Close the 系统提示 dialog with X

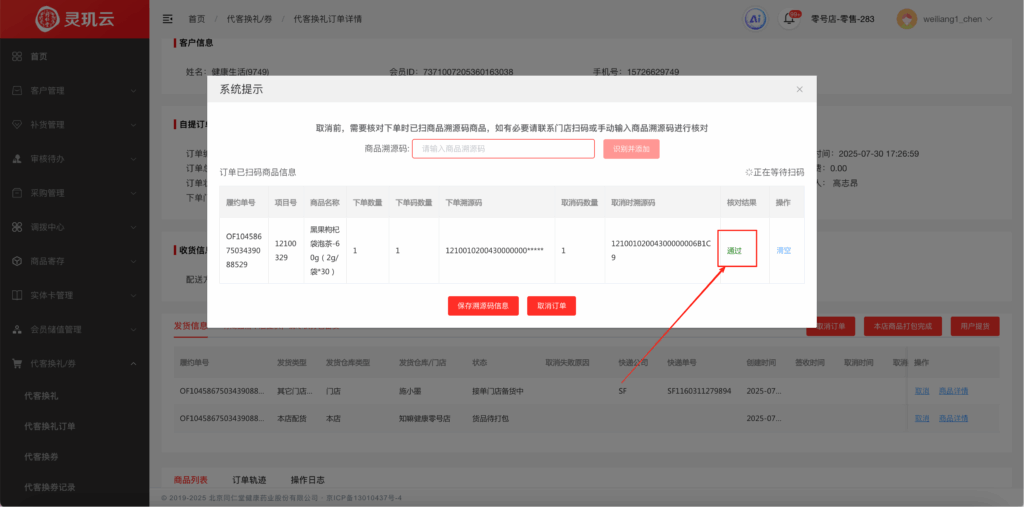click(799, 89)
